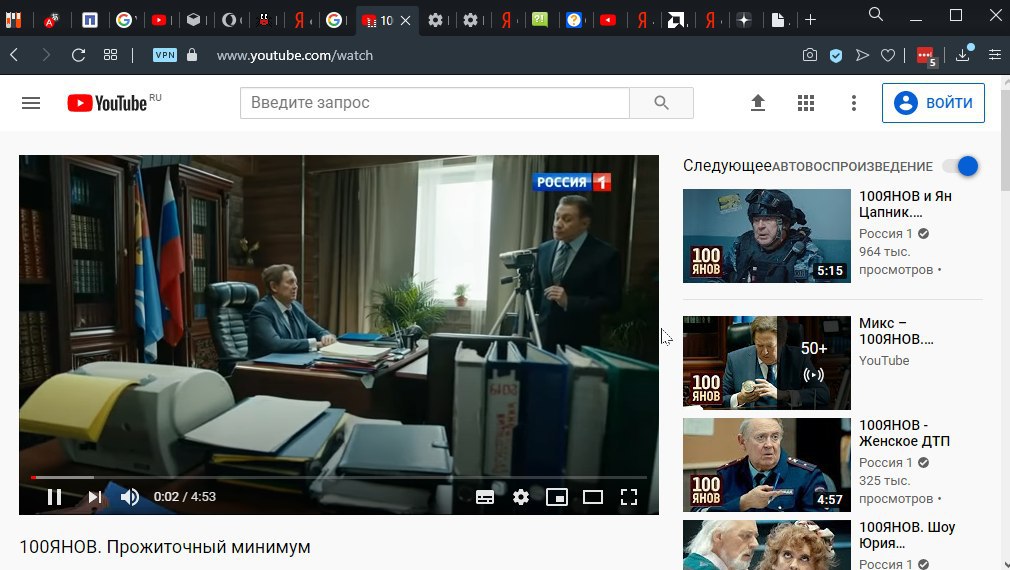Go back in browser history
Viewport: 1010px width, 570px height.
(14, 55)
